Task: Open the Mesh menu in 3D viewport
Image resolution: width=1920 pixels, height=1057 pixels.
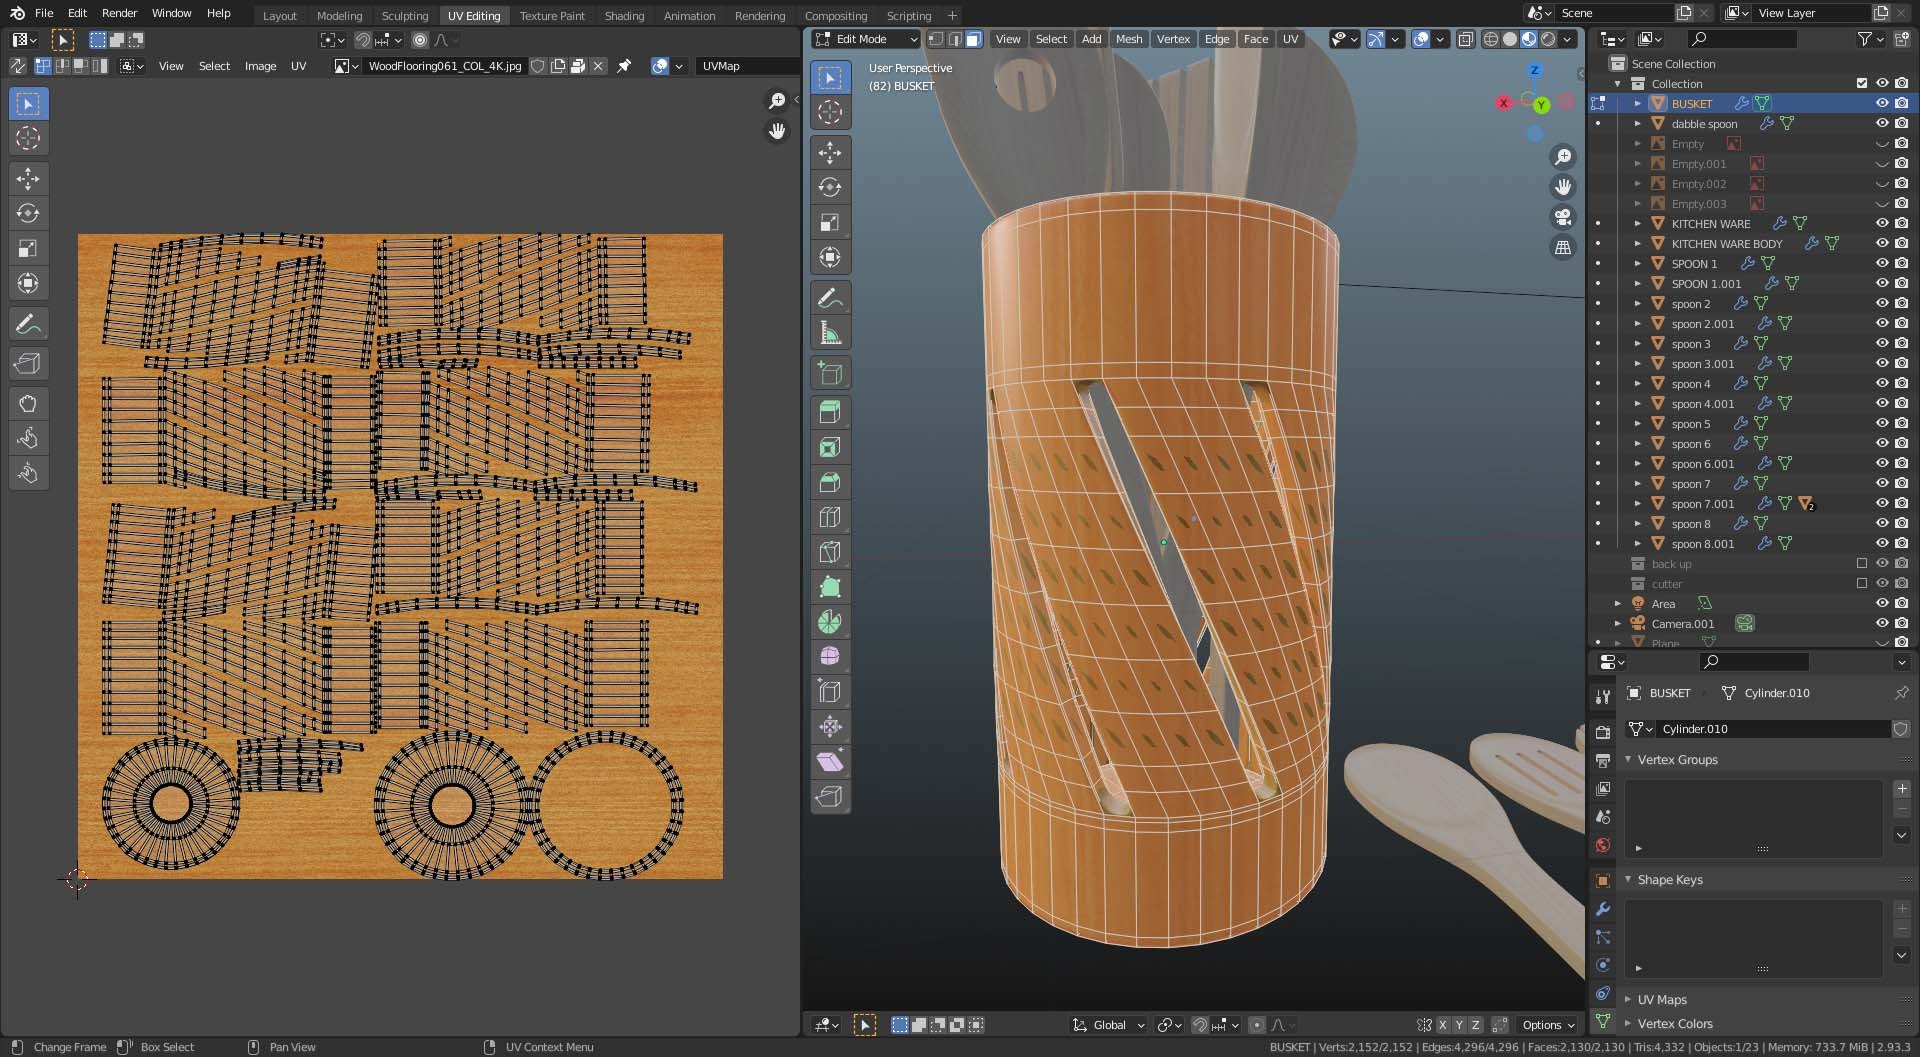Action: point(1129,39)
